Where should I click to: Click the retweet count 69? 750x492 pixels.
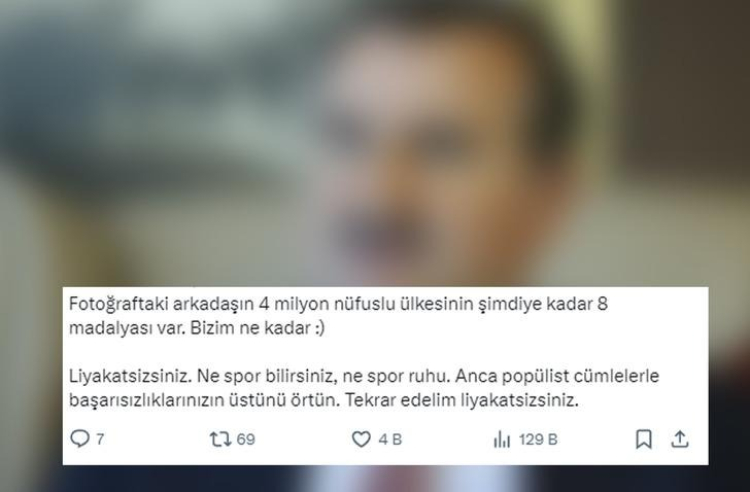pyautogui.click(x=246, y=439)
